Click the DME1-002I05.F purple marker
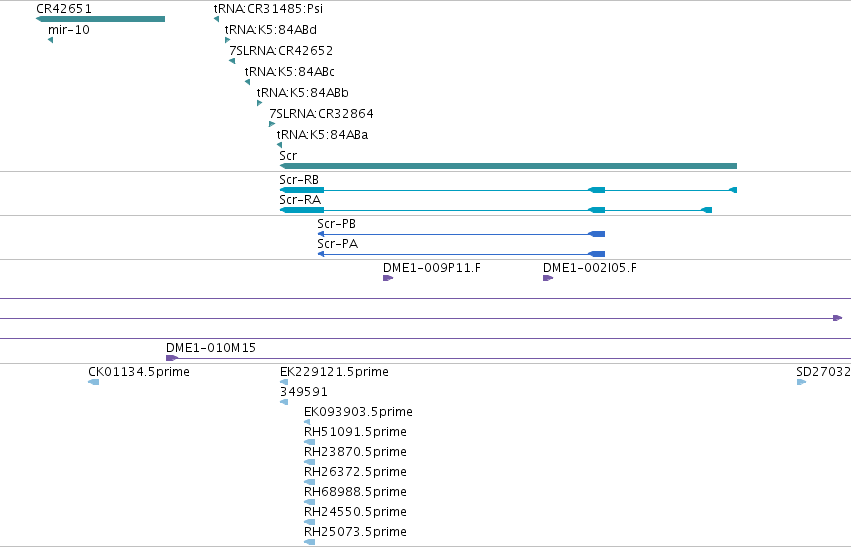The image size is (851, 547). point(548,278)
